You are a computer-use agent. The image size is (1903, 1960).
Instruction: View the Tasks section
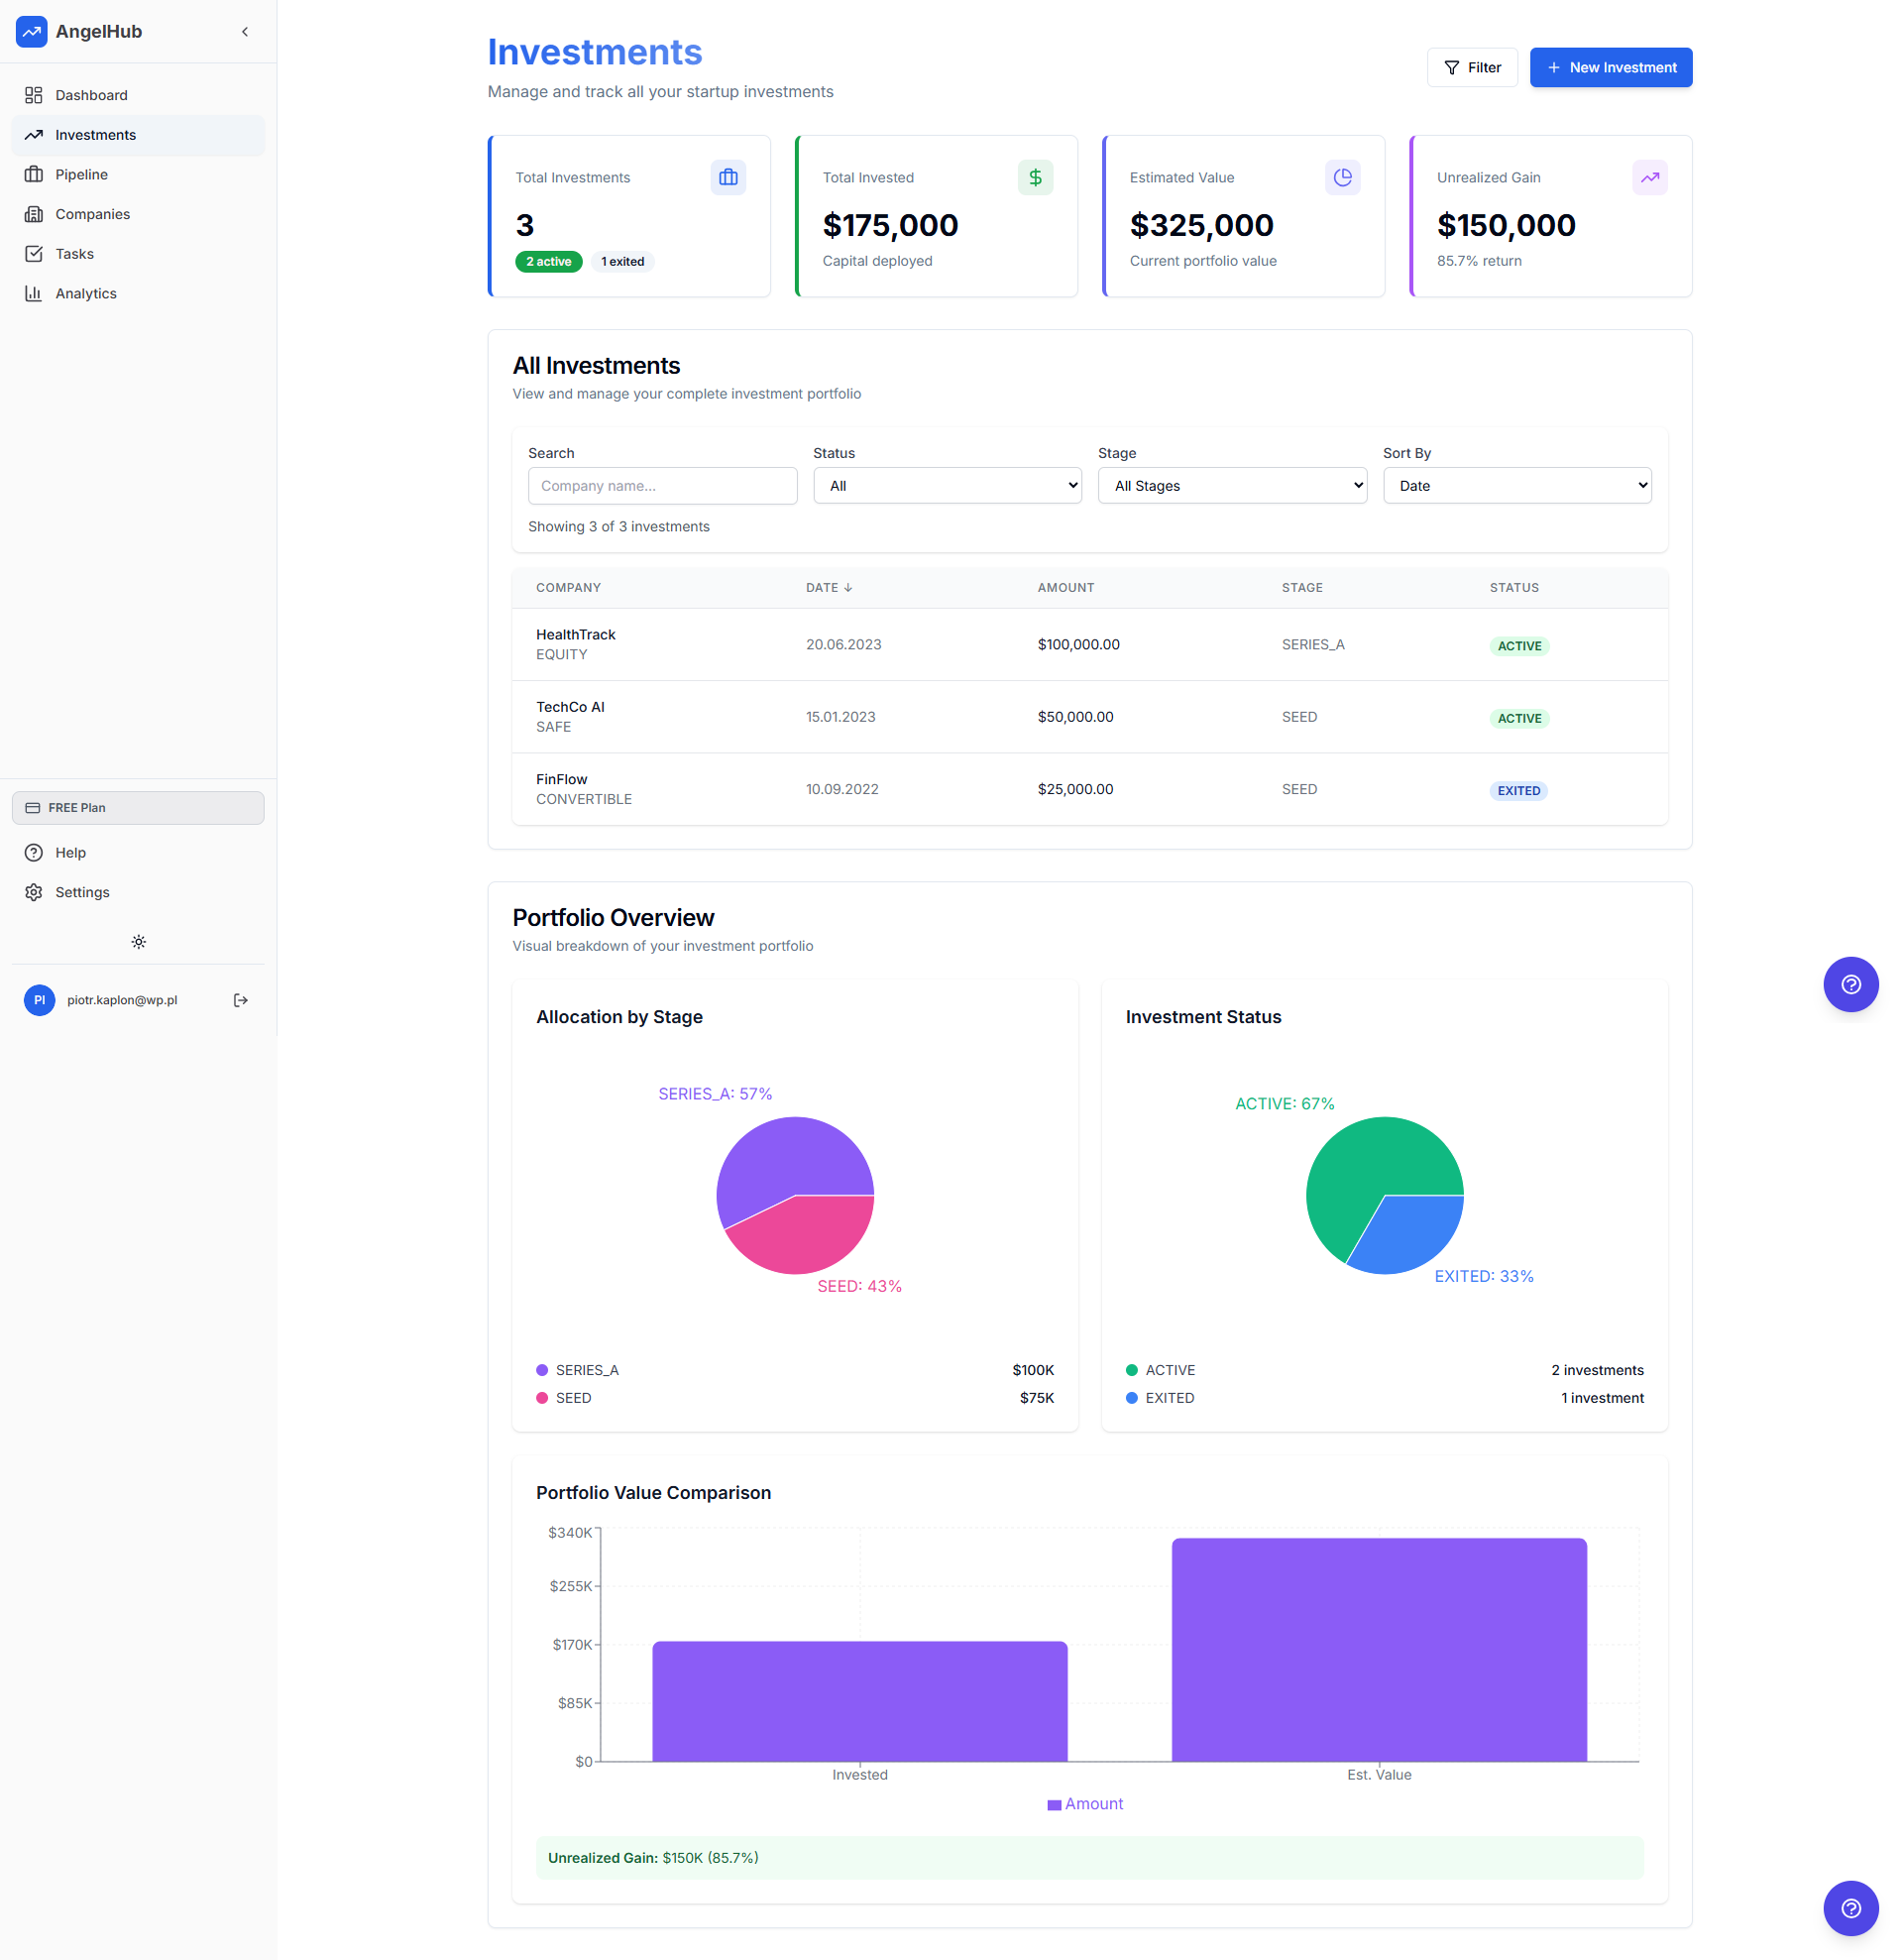pyautogui.click(x=75, y=253)
